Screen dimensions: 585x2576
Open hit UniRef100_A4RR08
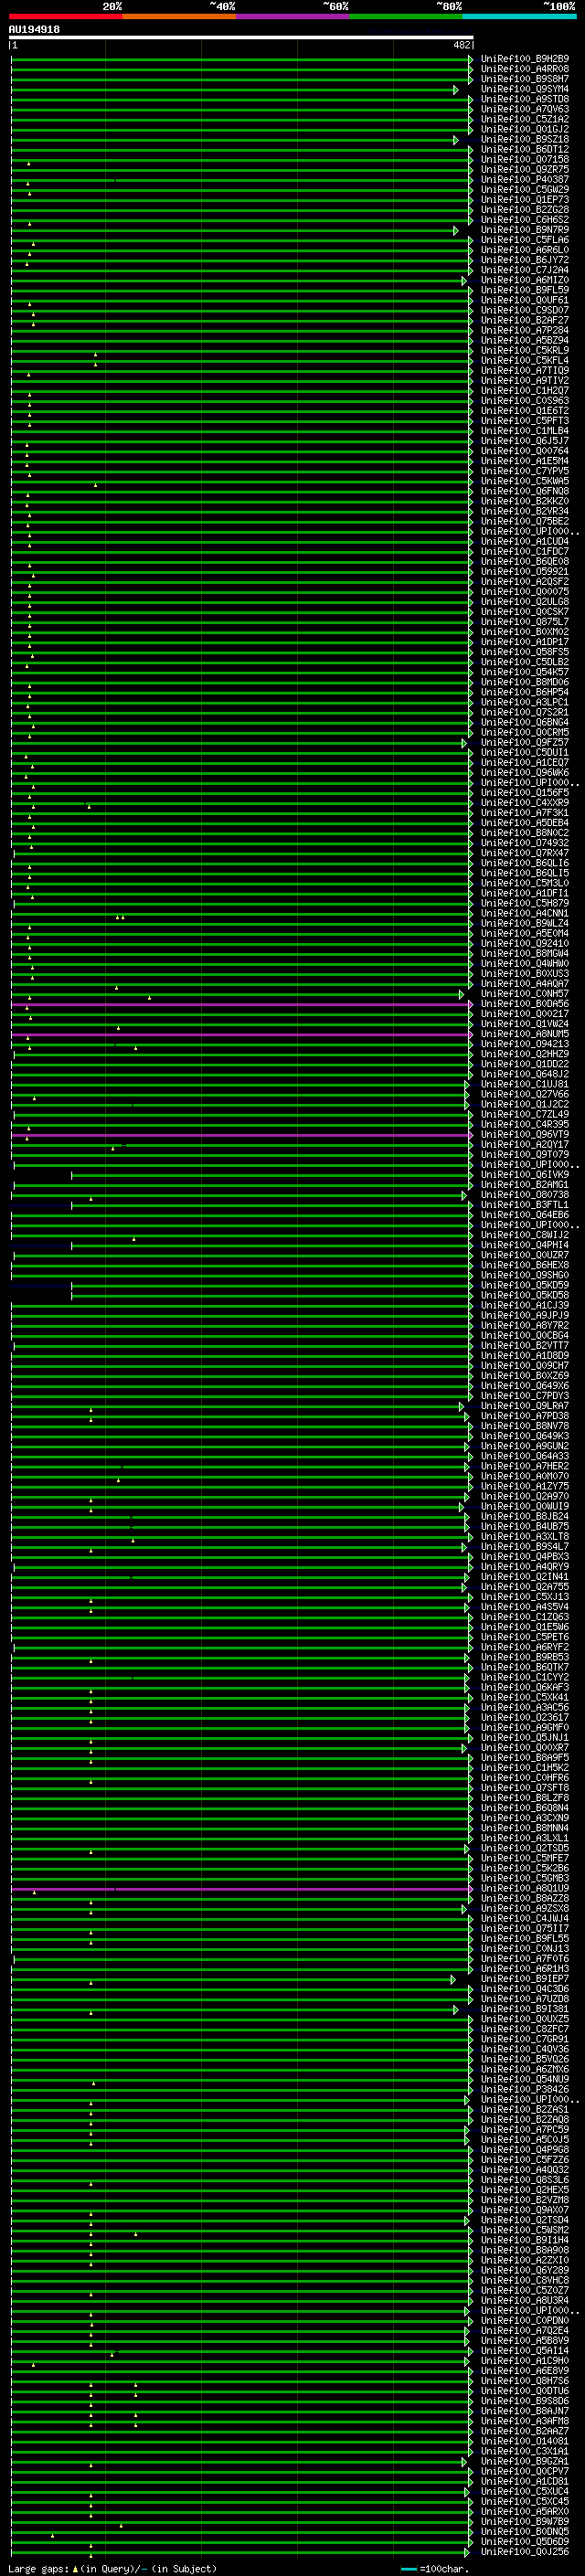coord(525,69)
